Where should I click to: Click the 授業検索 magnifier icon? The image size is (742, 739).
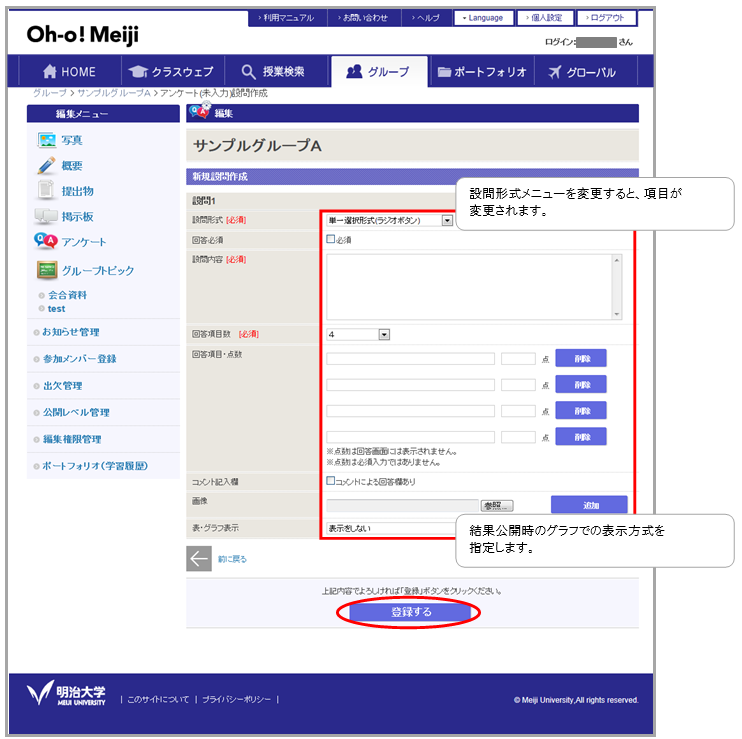click(248, 71)
